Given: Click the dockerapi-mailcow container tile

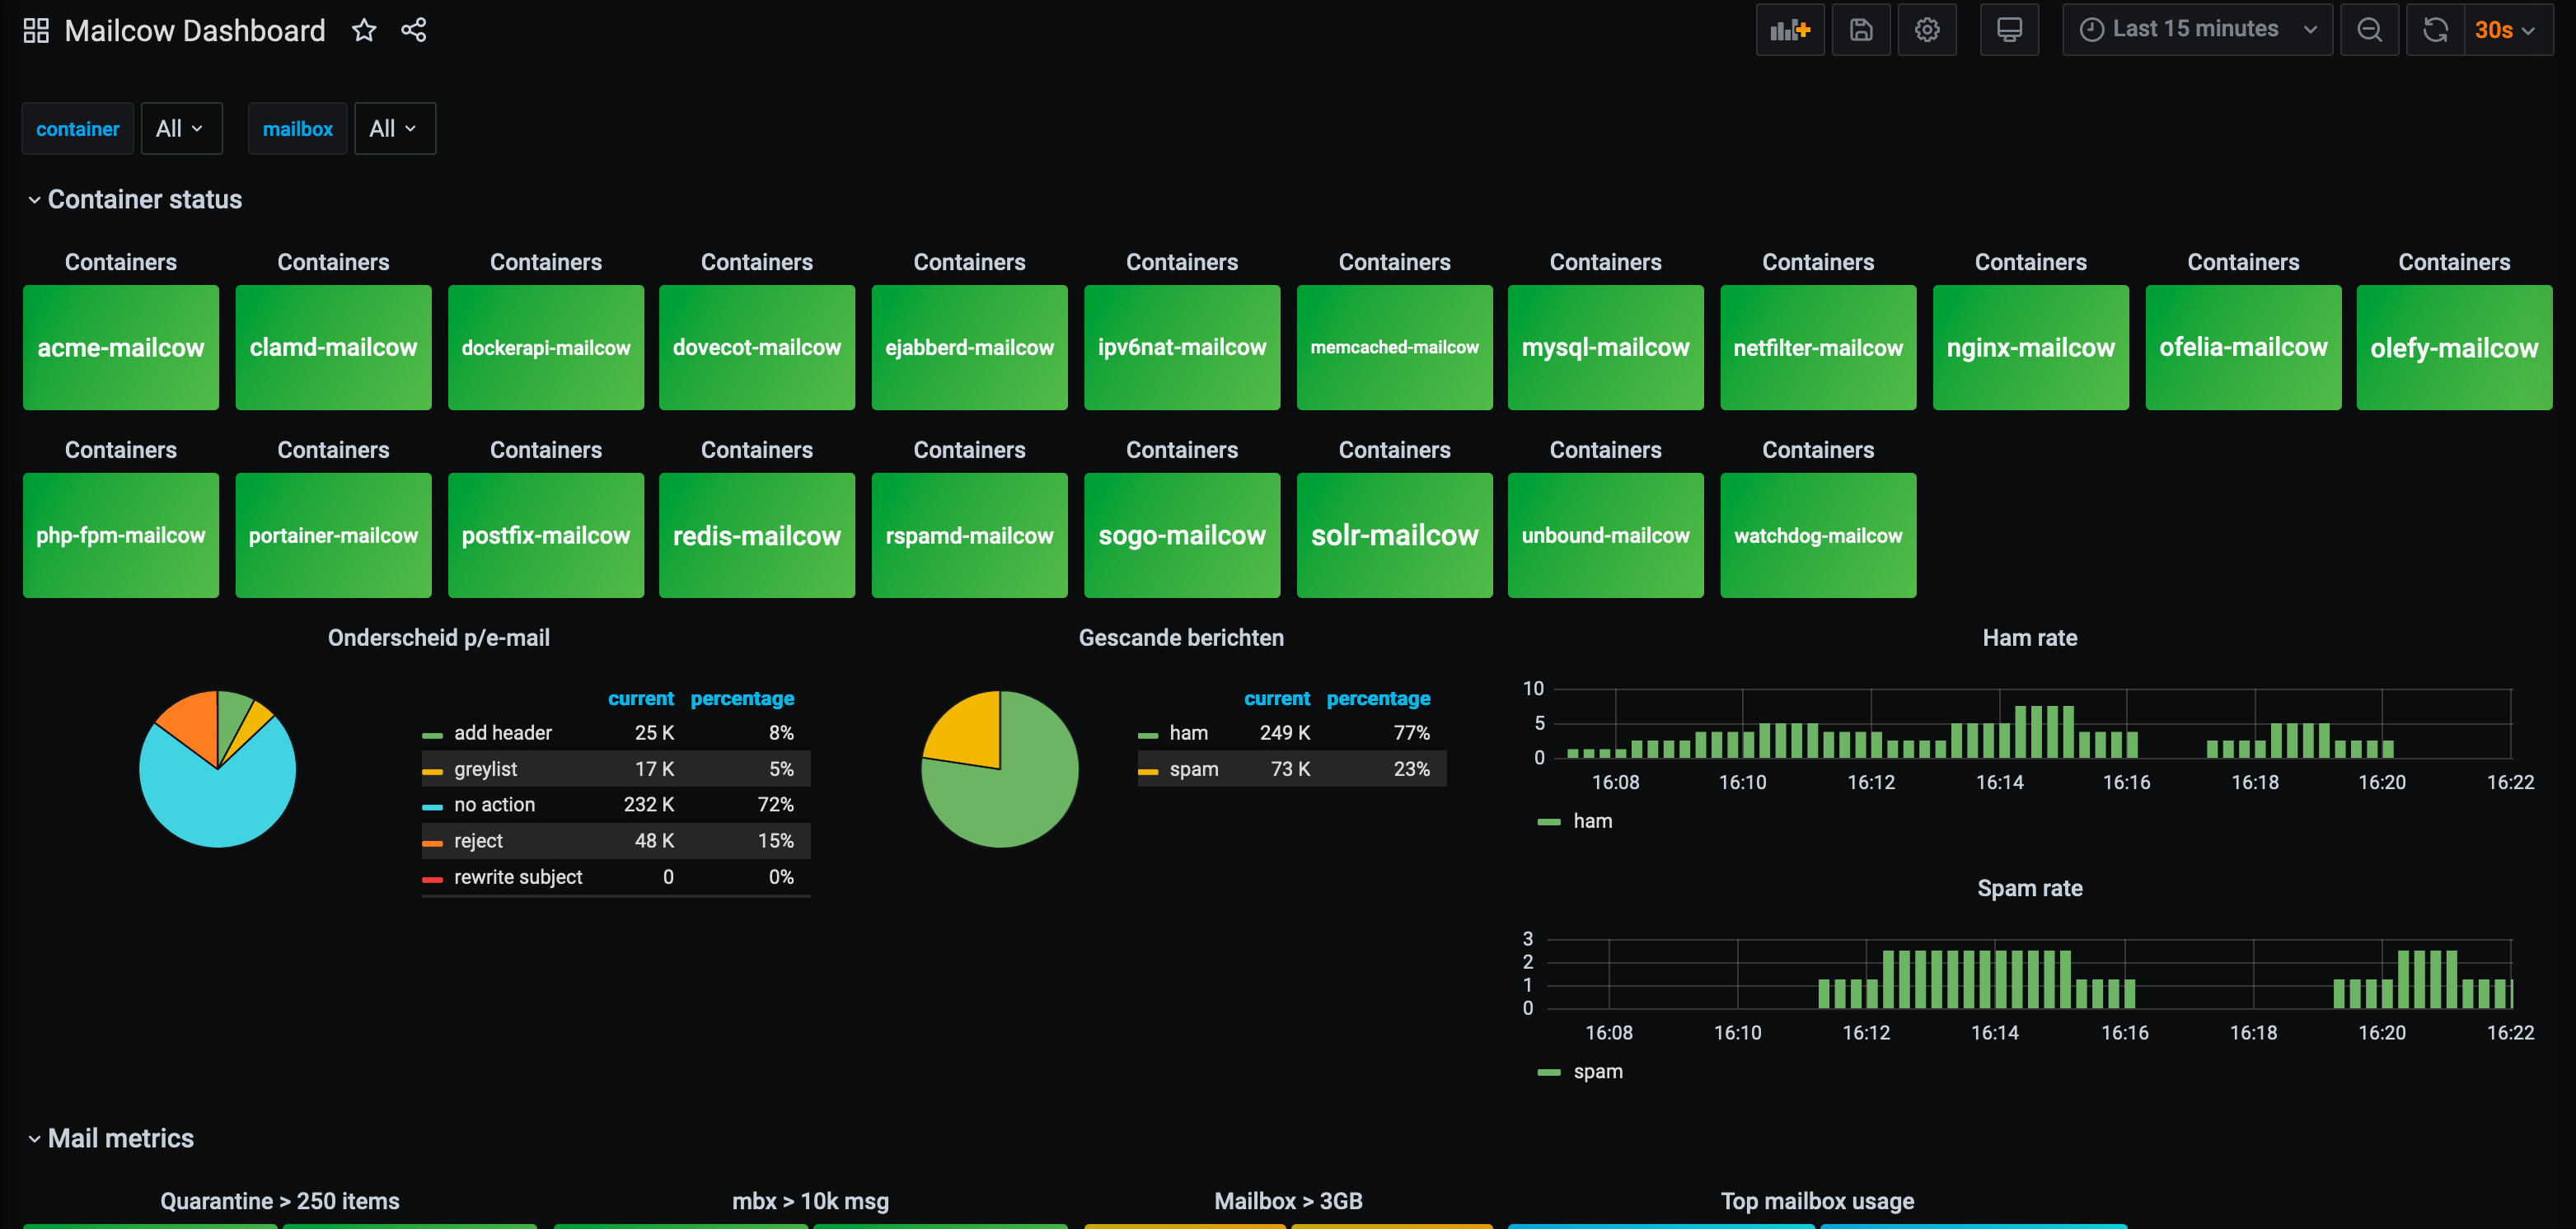Looking at the screenshot, I should 546,347.
